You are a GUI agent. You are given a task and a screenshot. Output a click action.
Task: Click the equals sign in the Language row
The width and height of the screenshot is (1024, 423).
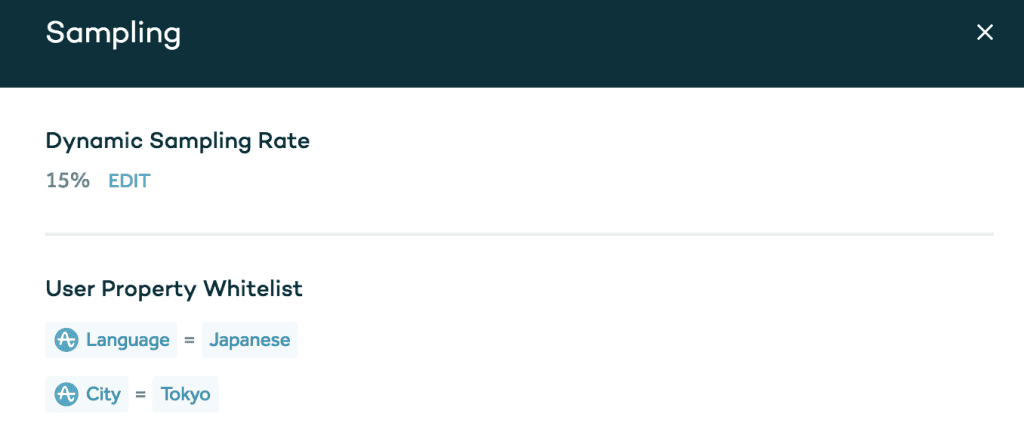coord(189,340)
